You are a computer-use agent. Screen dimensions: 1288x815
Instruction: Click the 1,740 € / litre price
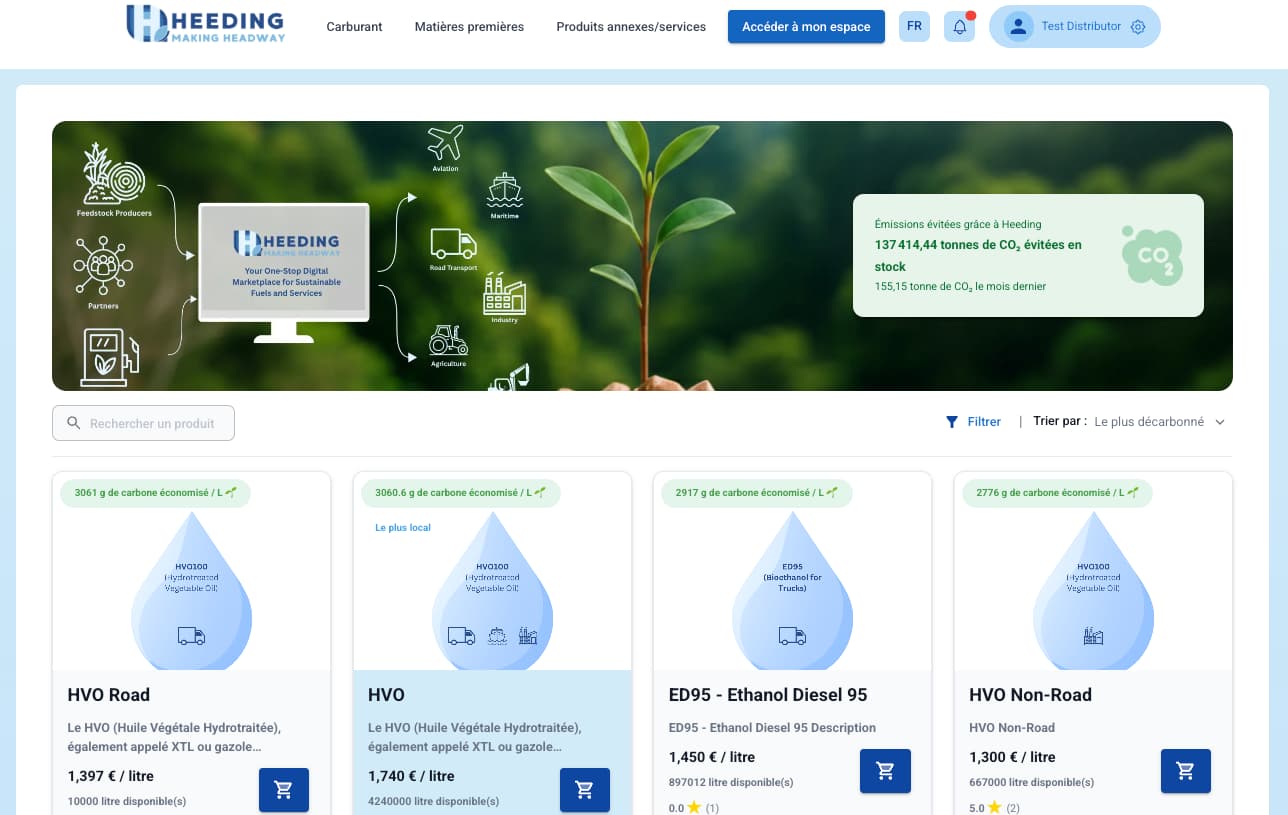point(411,776)
